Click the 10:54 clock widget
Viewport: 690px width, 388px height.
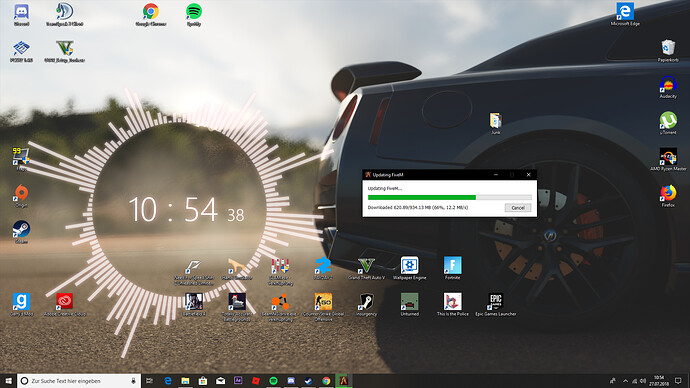click(x=187, y=209)
